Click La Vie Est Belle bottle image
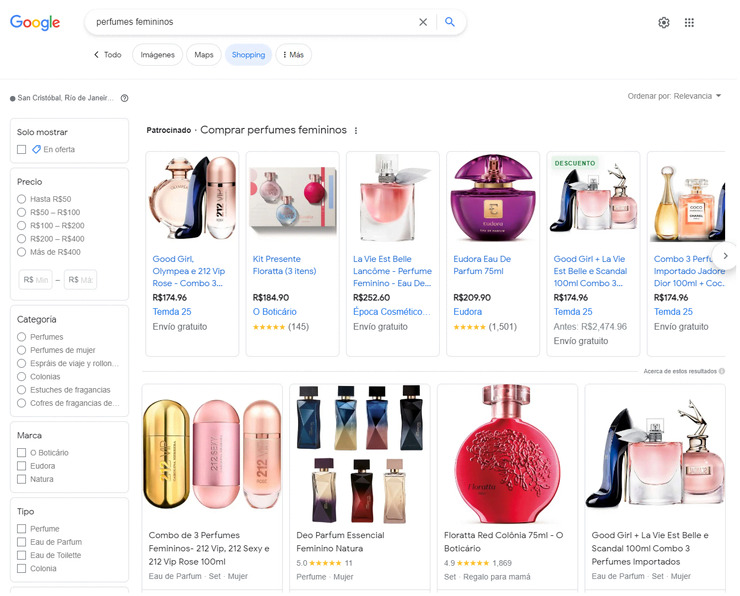Image resolution: width=740 pixels, height=596 pixels. point(393,199)
